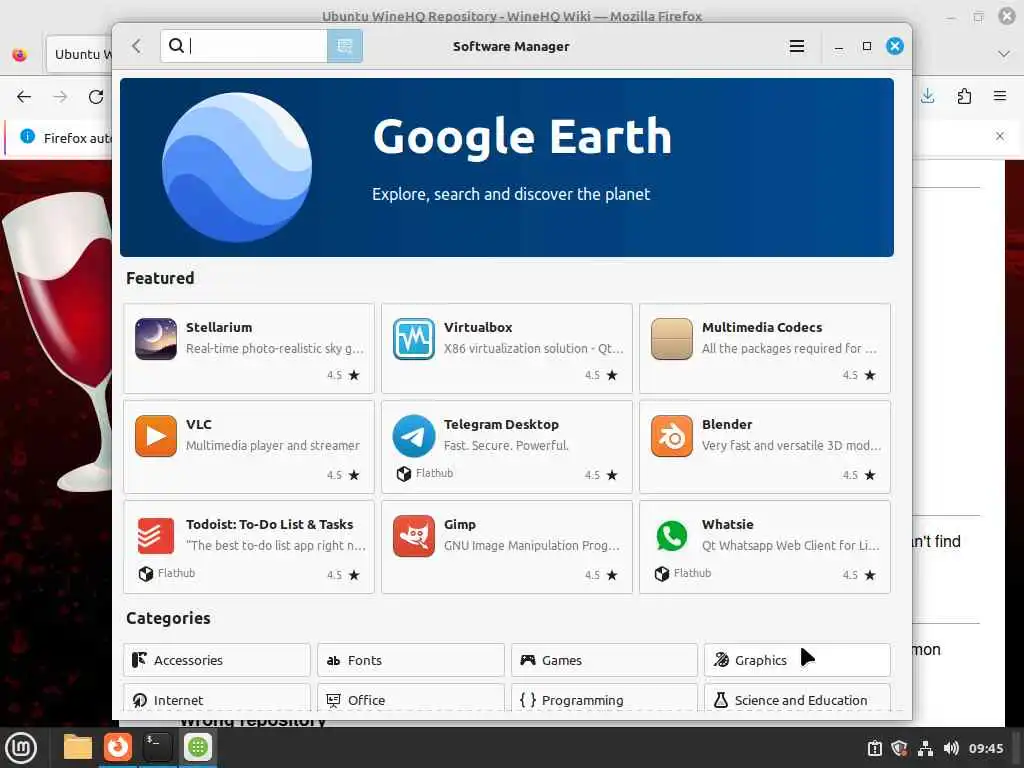Image resolution: width=1024 pixels, height=768 pixels.
Task: Click the Firefox forward arrow
Action: pyautogui.click(x=60, y=97)
